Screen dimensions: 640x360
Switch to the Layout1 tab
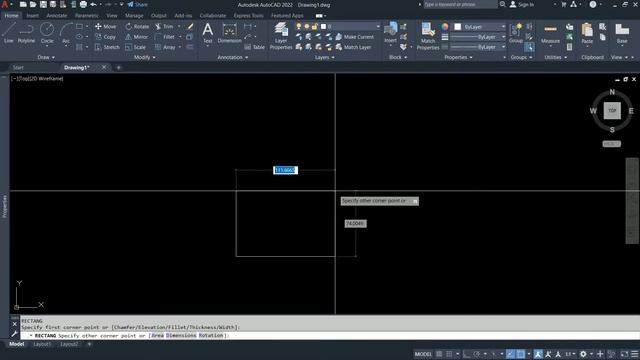pos(42,344)
